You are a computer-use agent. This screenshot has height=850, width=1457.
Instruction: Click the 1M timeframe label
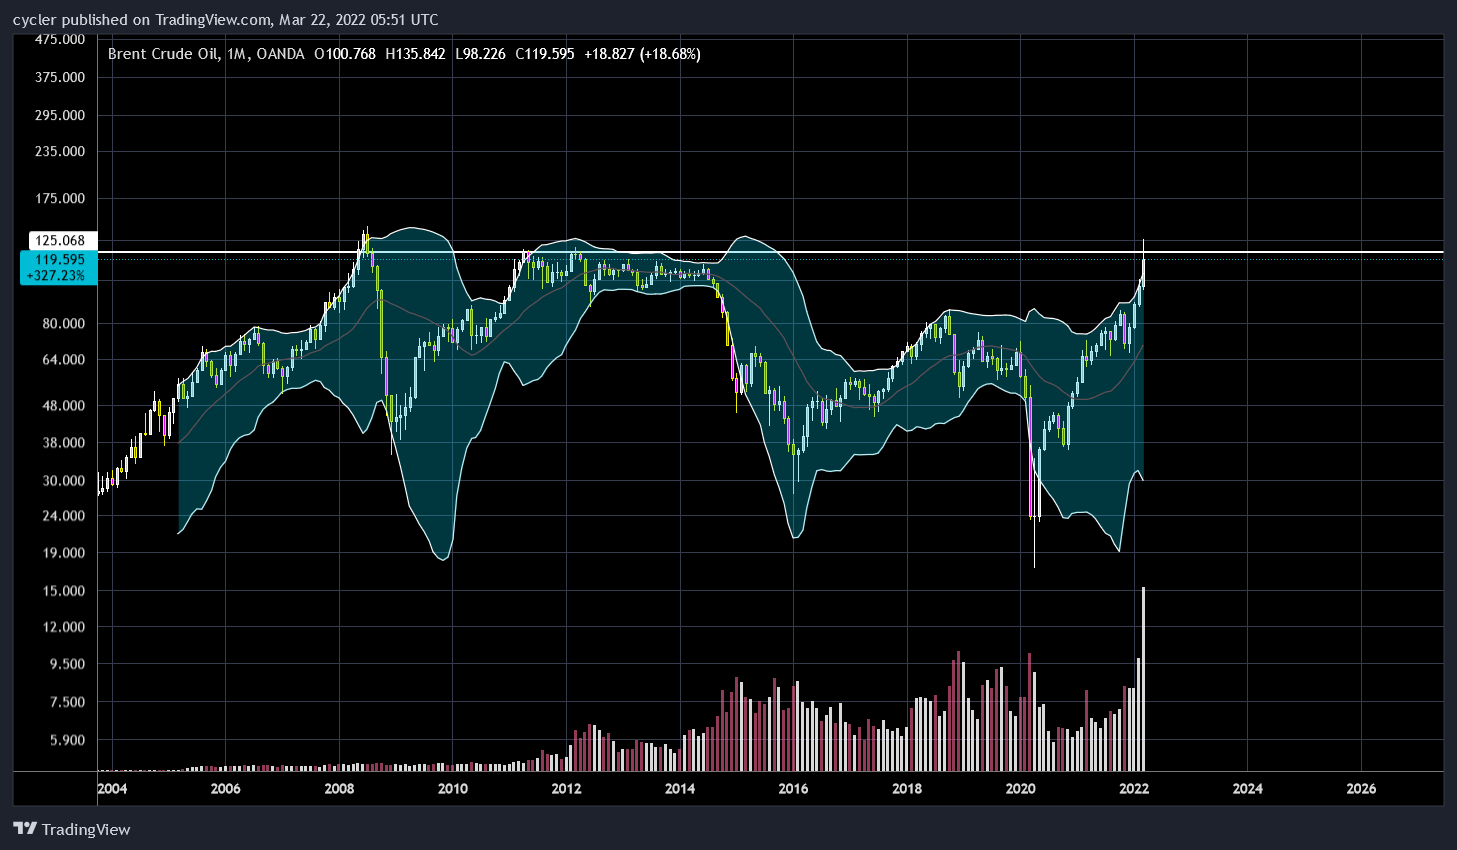237,54
